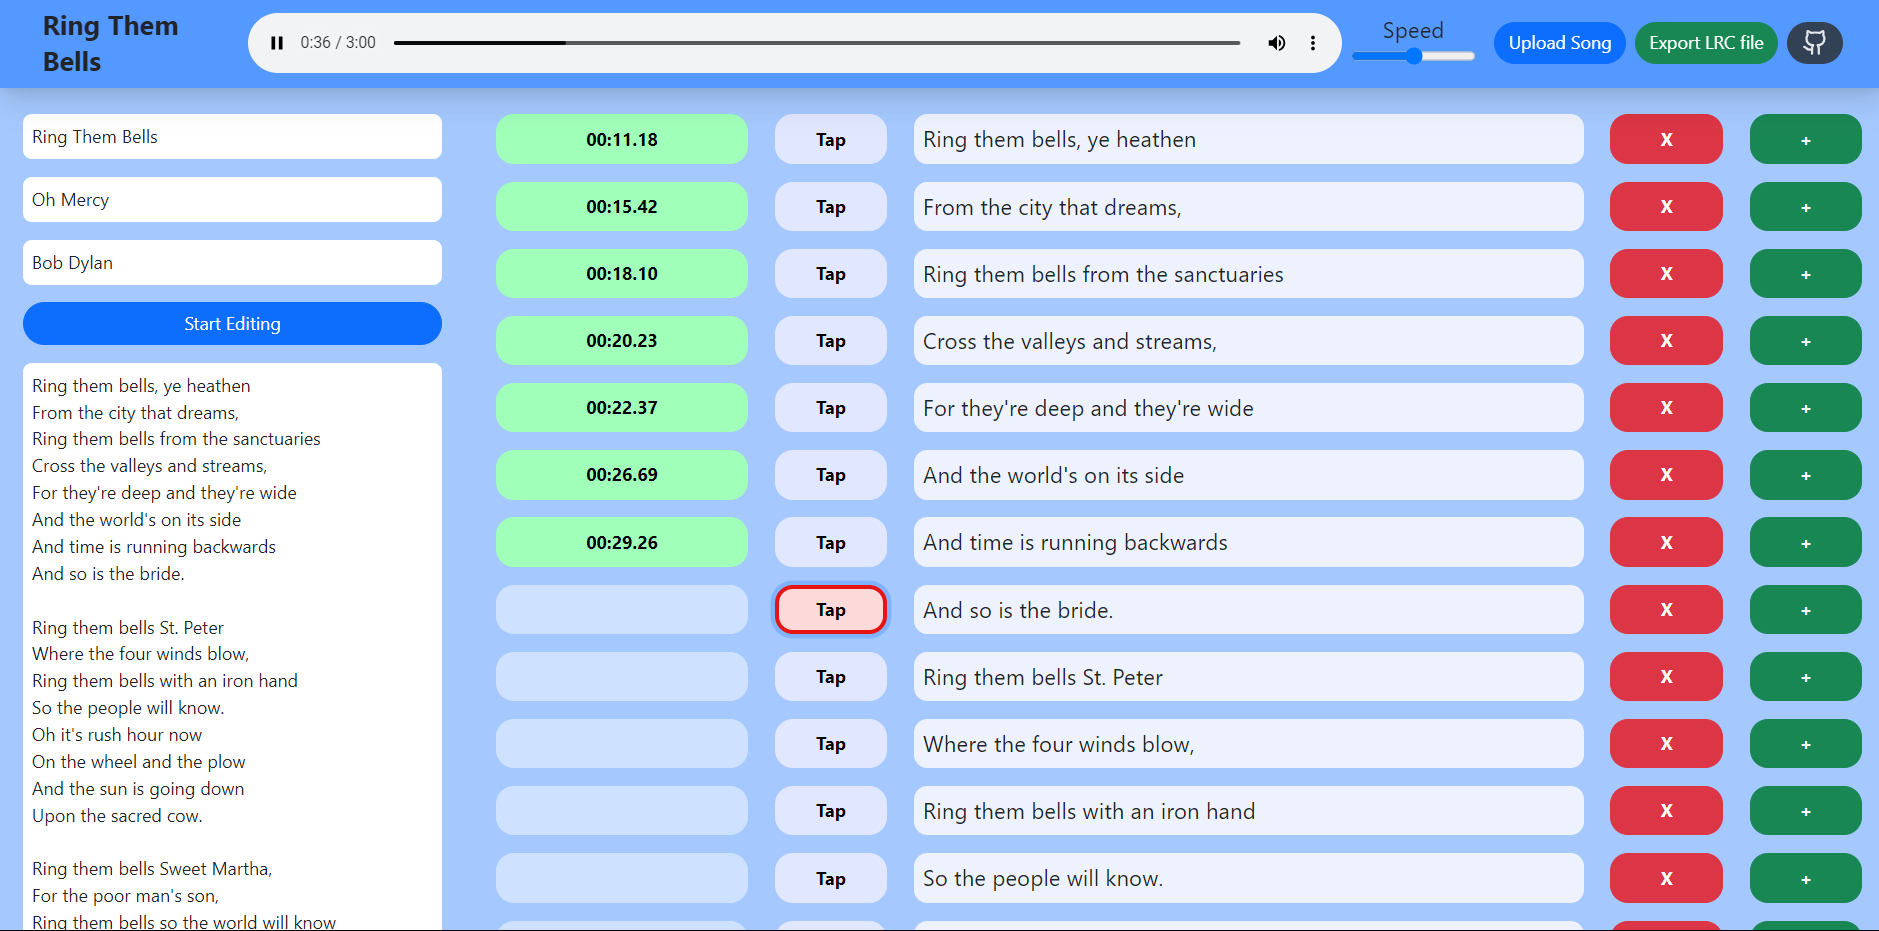Image resolution: width=1879 pixels, height=931 pixels.
Task: Click the audio progress bar
Action: [817, 43]
